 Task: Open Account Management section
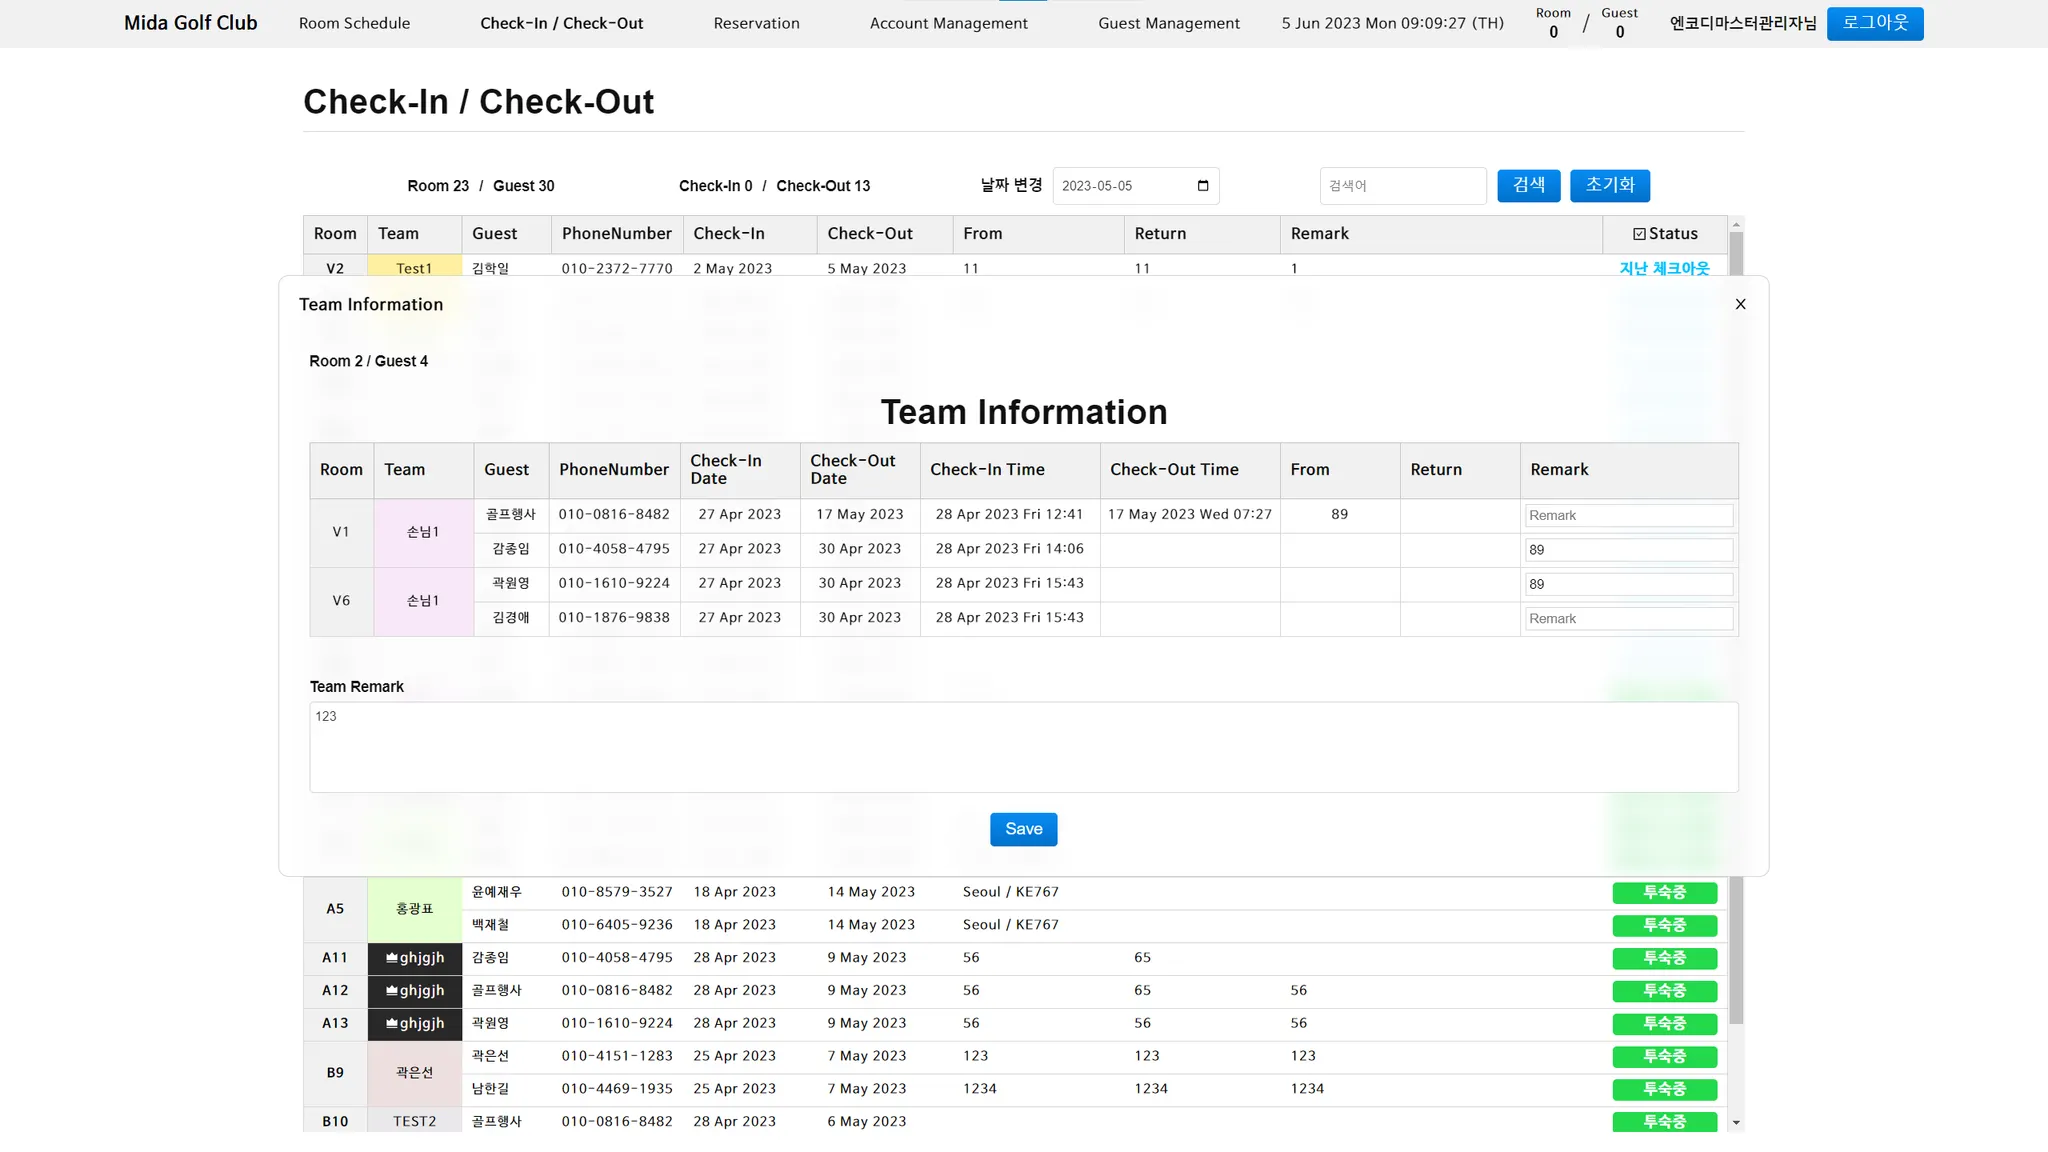(948, 23)
